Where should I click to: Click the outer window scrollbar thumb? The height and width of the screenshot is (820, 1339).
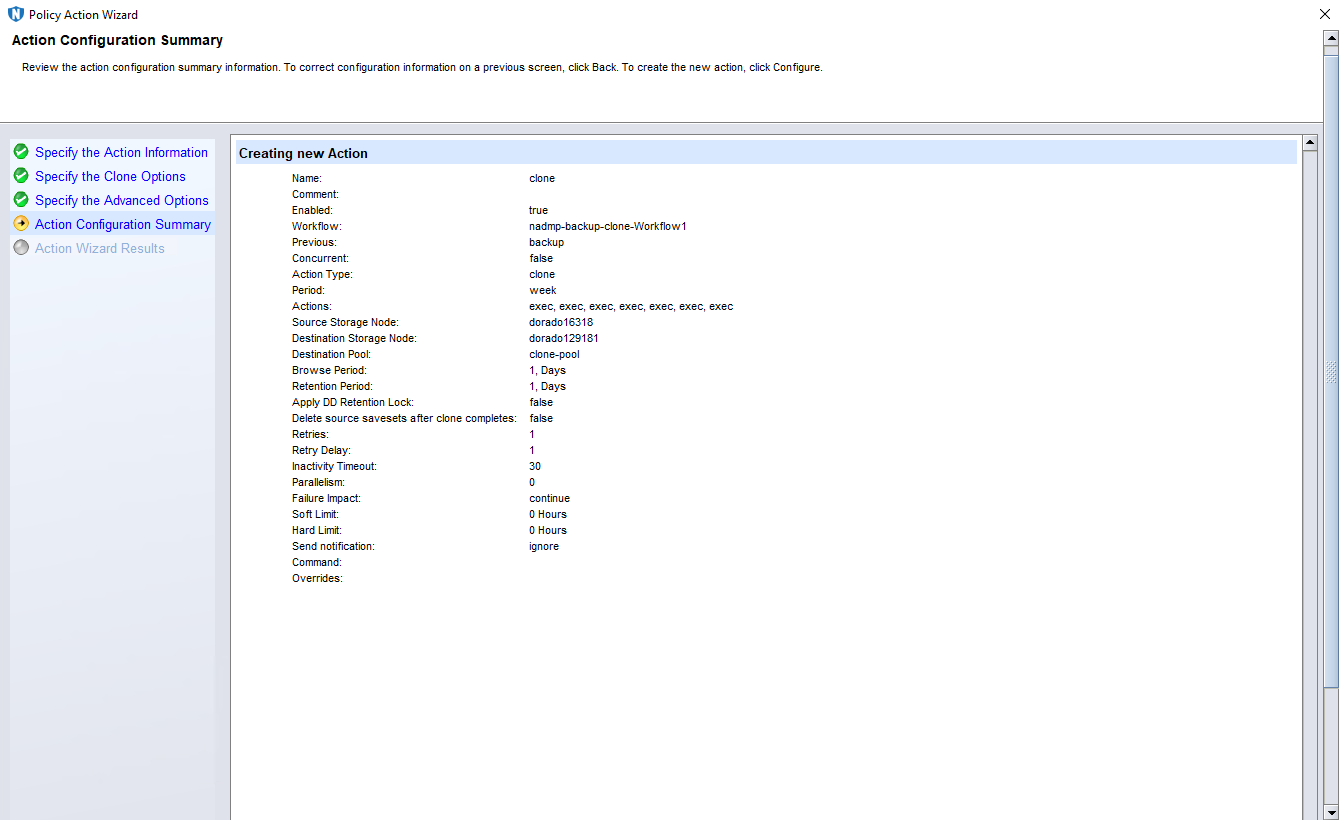coord(1331,371)
